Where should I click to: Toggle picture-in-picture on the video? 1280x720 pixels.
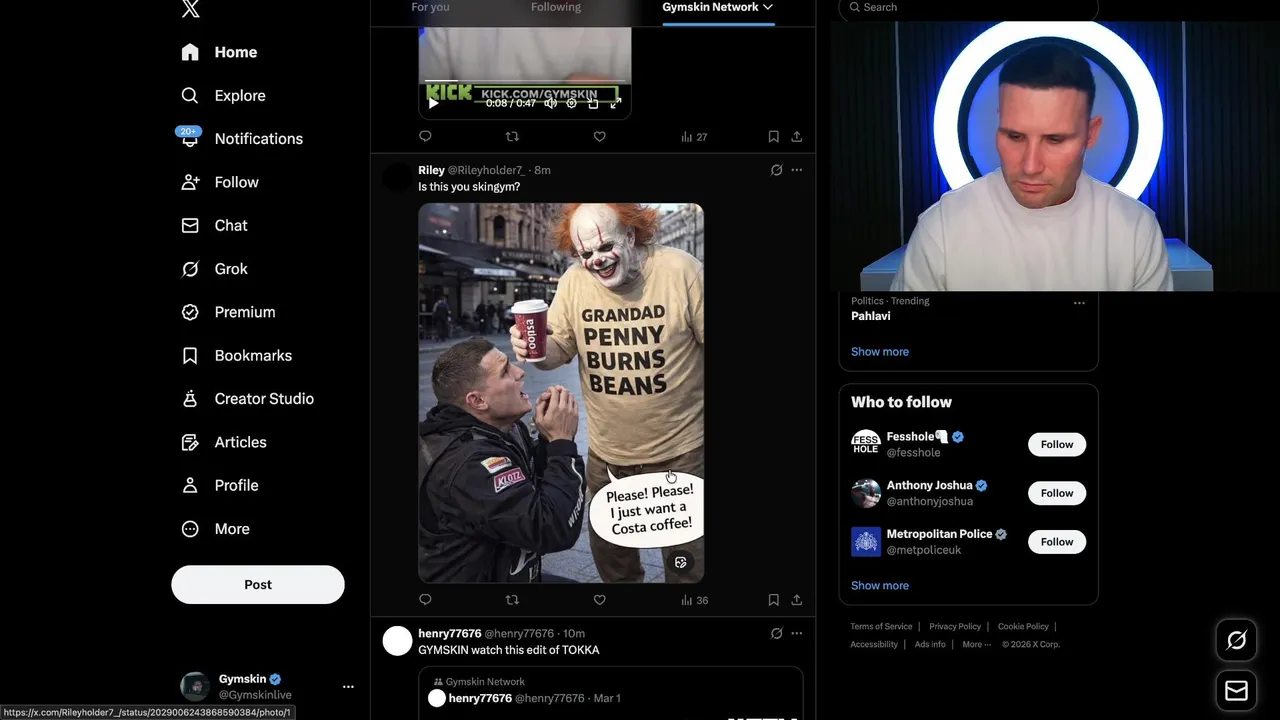[x=593, y=103]
